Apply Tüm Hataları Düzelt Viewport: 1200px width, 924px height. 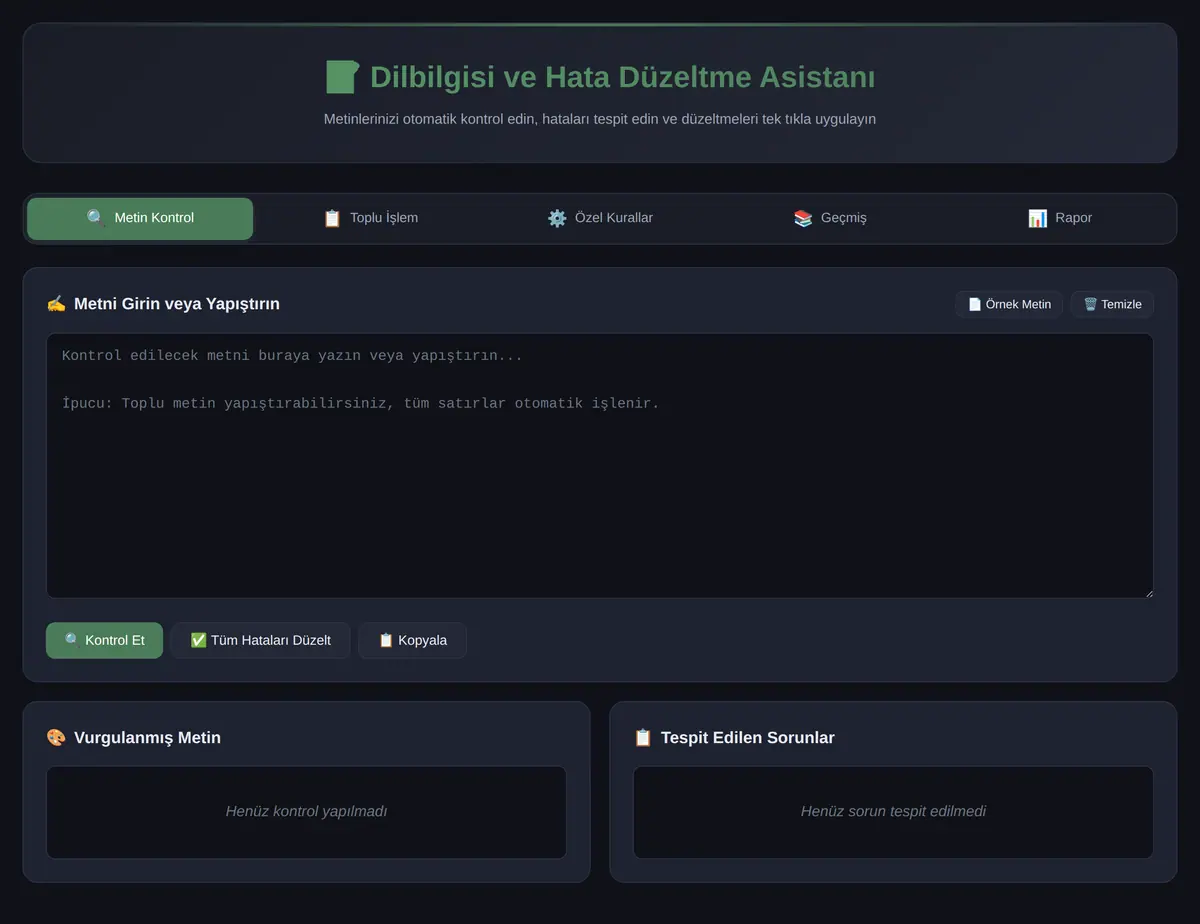260,640
